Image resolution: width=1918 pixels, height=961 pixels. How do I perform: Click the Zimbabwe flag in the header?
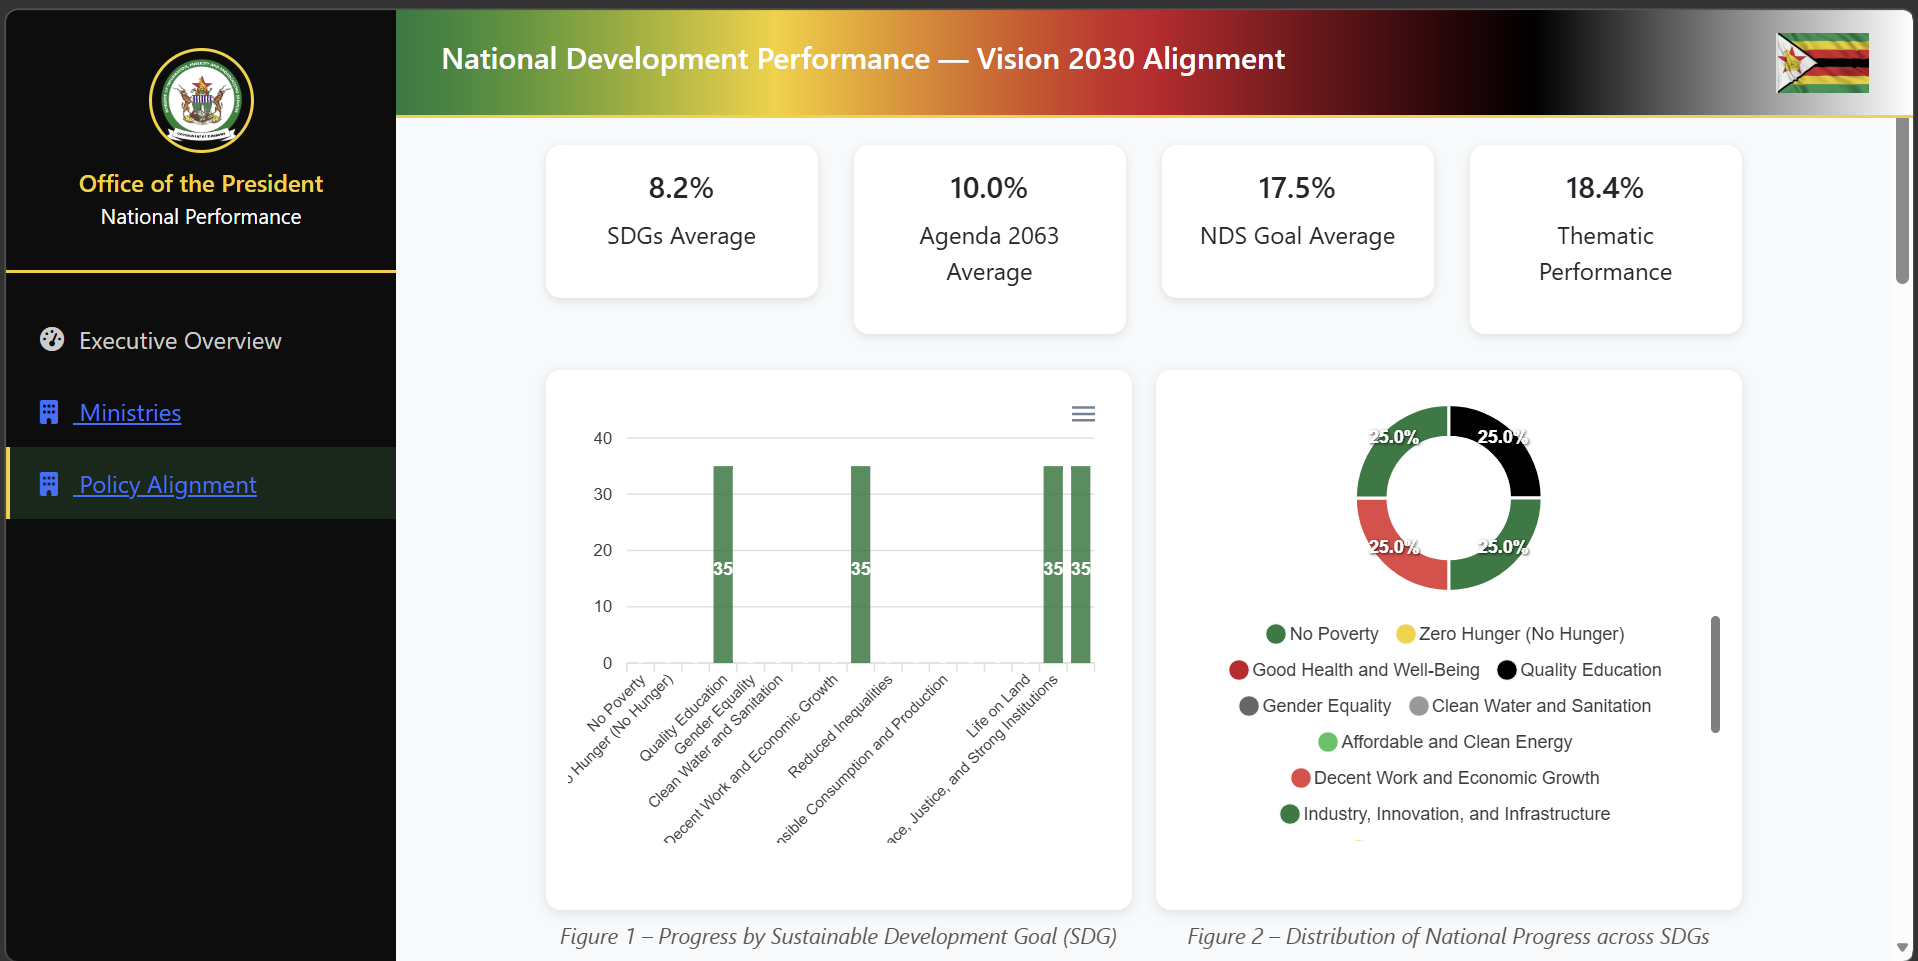pyautogui.click(x=1822, y=63)
